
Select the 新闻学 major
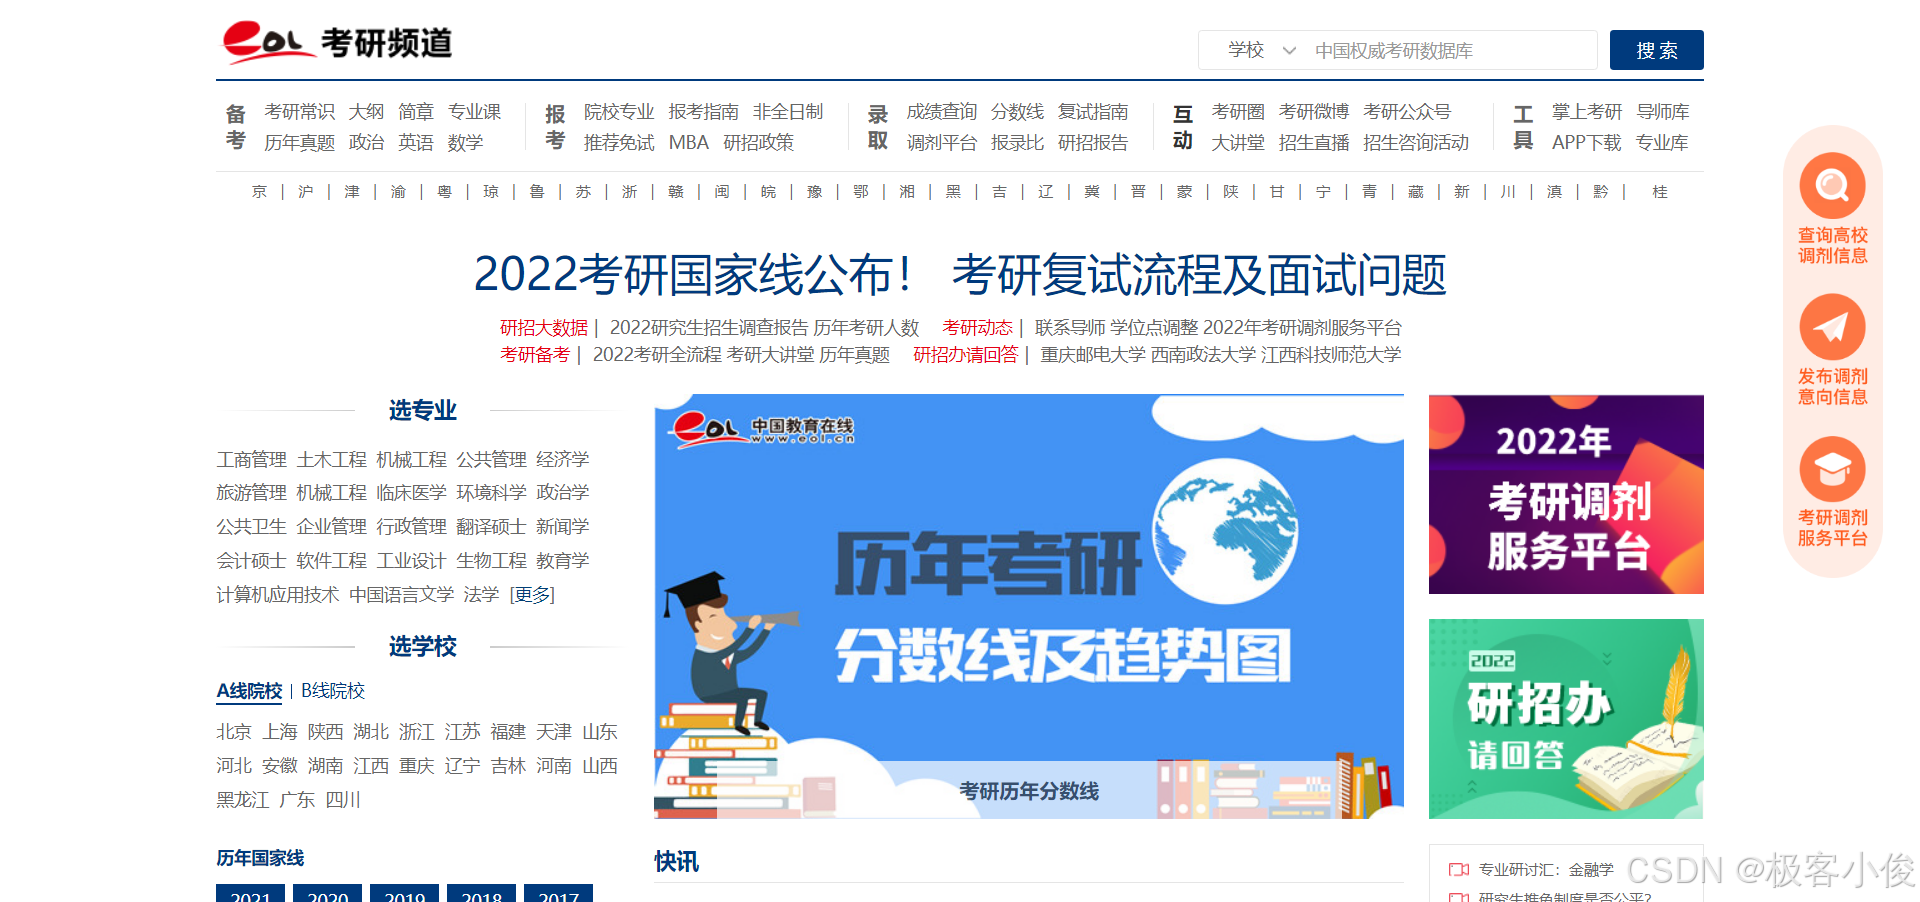[x=562, y=527]
